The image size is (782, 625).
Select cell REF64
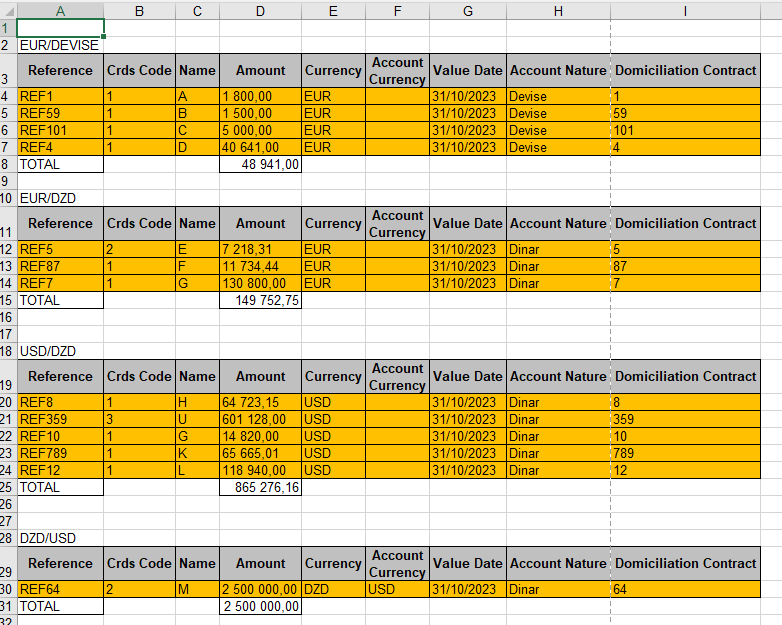(x=60, y=589)
